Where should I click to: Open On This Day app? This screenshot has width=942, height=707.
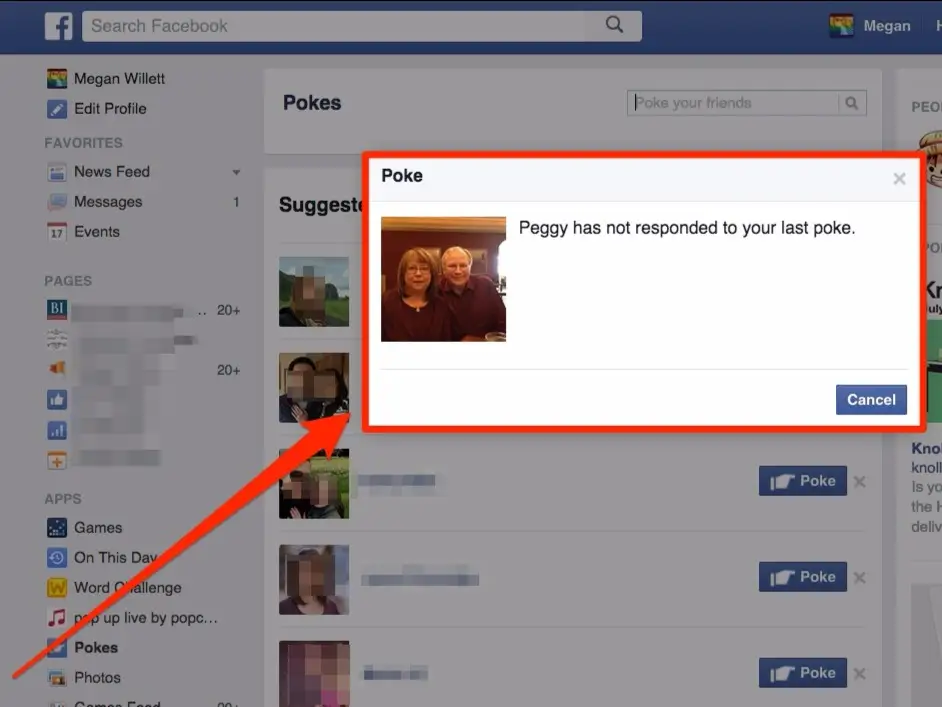coord(115,557)
